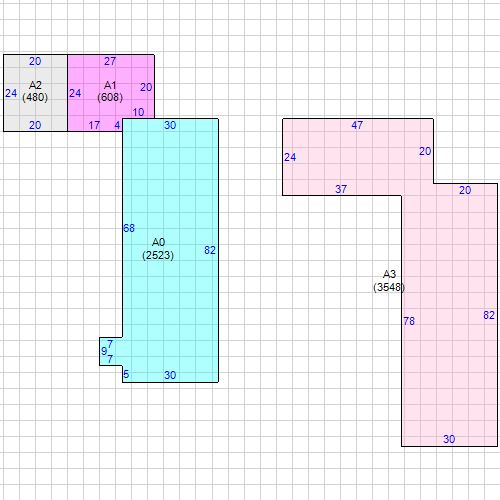Click the '24' dimension inside area A2
Image resolution: width=500 pixels, height=500 pixels.
(11, 93)
